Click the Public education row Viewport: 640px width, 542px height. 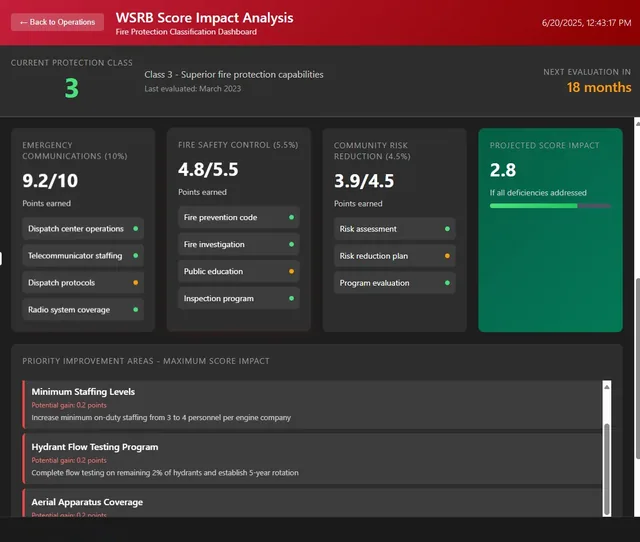pyautogui.click(x=239, y=271)
